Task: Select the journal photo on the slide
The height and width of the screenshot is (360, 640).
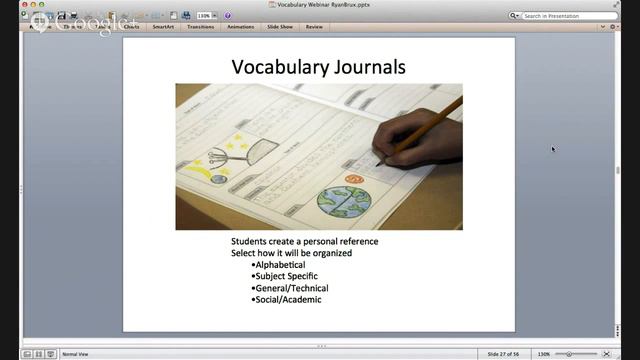Action: click(x=319, y=157)
